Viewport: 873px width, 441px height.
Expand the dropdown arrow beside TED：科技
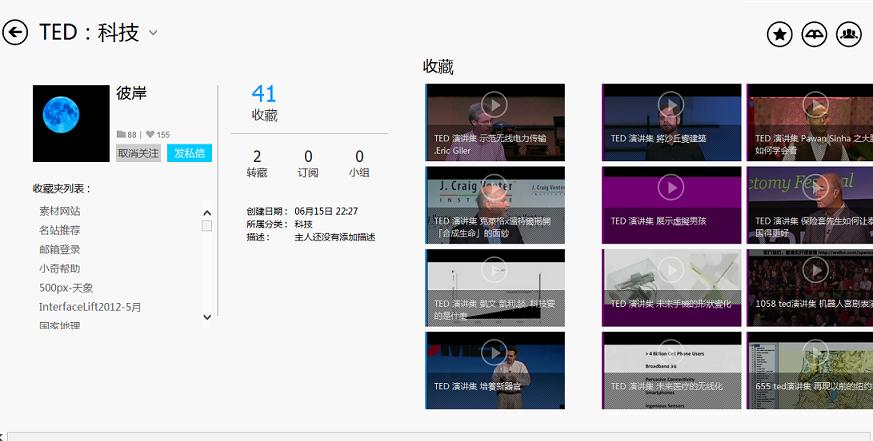click(153, 33)
